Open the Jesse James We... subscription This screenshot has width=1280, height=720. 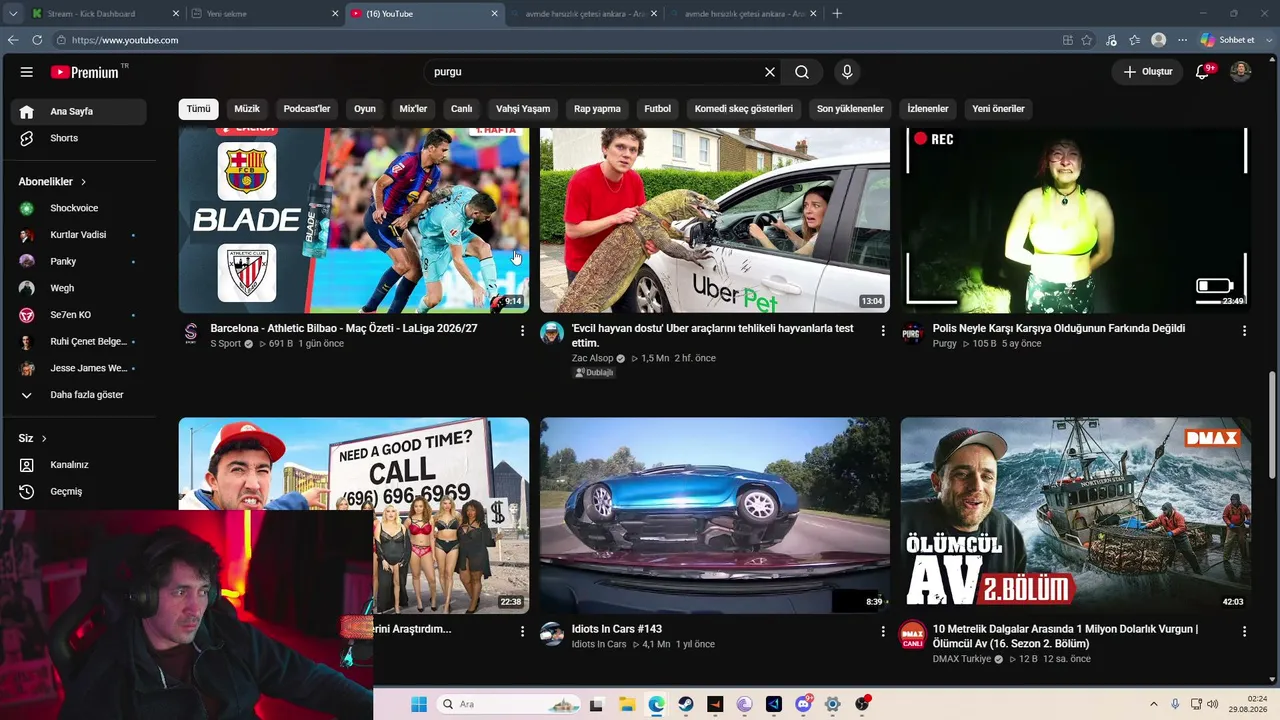pos(81,368)
